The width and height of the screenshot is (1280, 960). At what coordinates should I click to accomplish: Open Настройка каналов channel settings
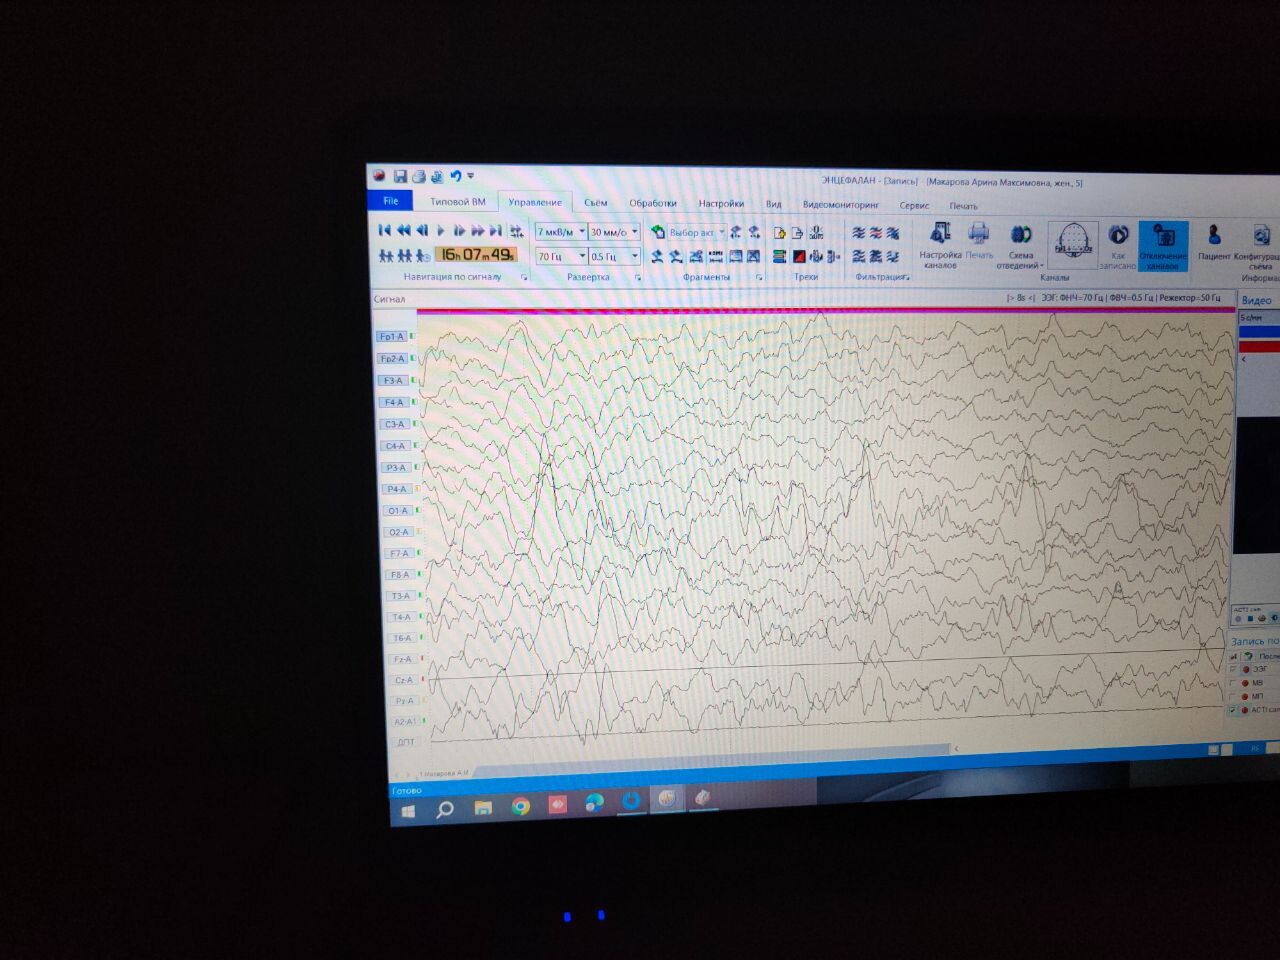point(940,245)
